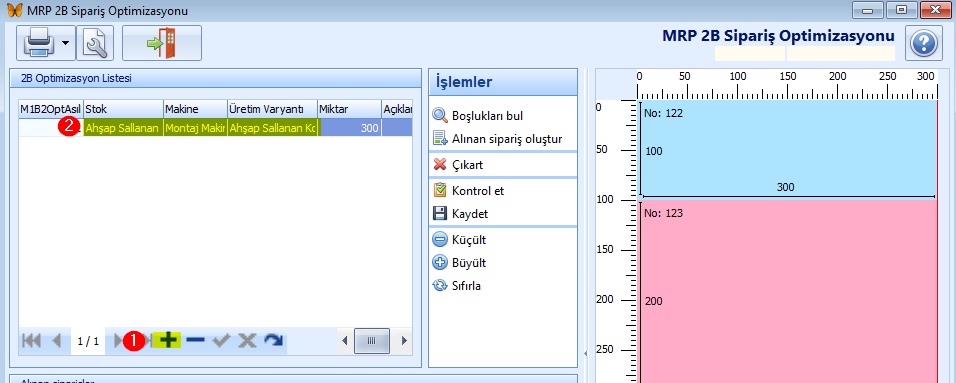The height and width of the screenshot is (383, 956).
Task: Click the Açıklama column header
Action: [x=398, y=109]
